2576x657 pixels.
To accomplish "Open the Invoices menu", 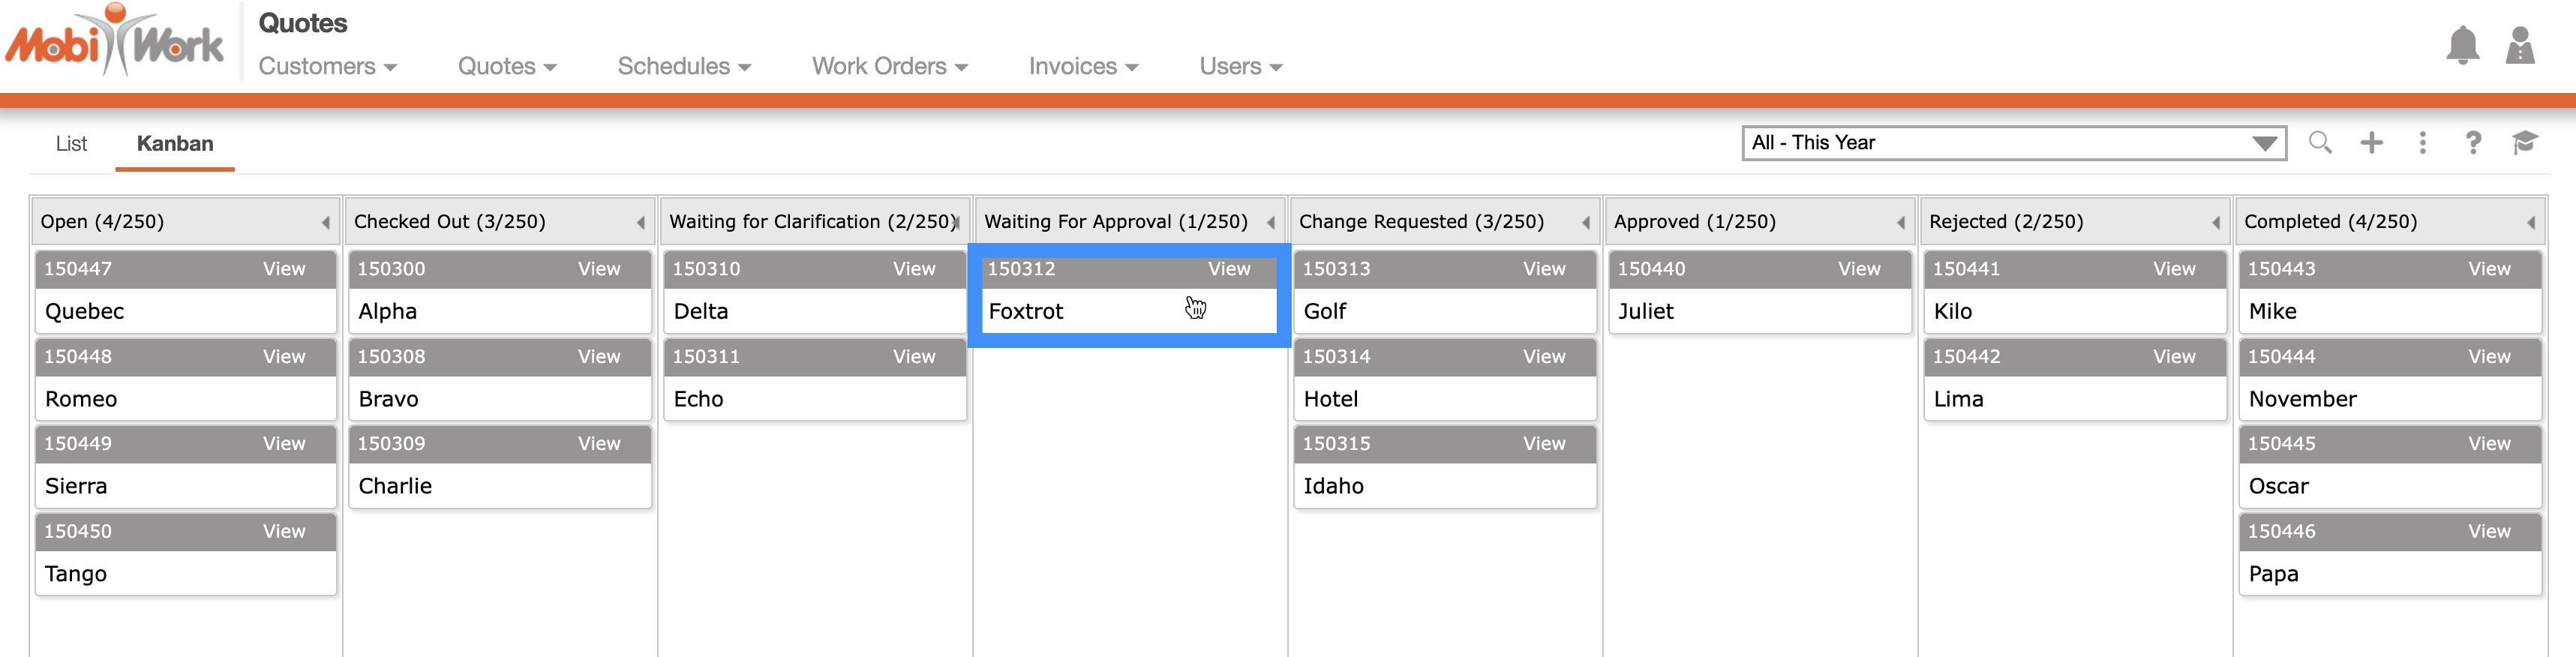I will point(1083,66).
